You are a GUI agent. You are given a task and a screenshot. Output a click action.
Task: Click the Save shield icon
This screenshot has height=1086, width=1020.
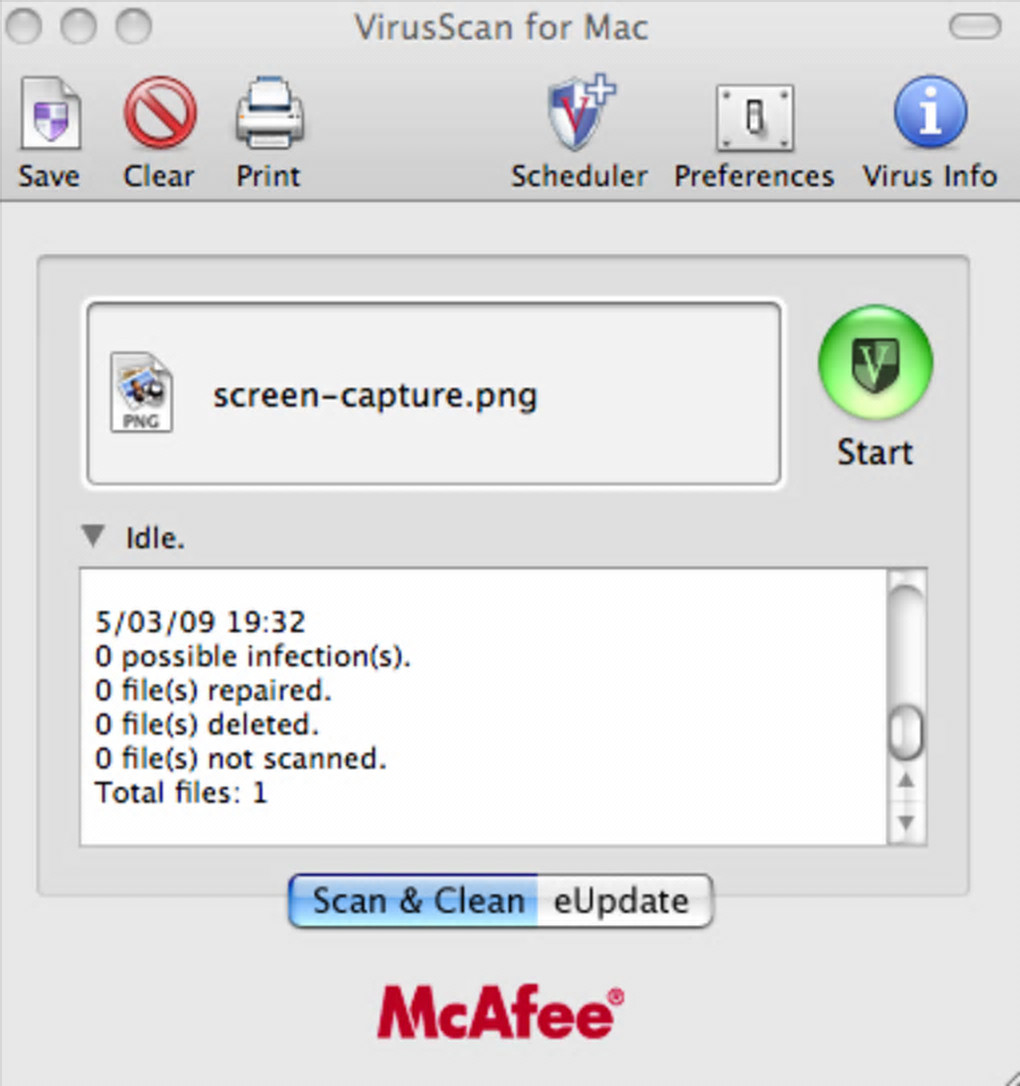click(50, 116)
